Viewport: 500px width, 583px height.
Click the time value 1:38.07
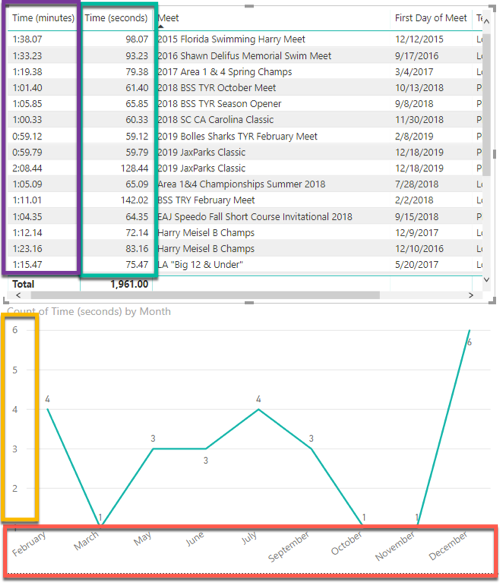coord(27,39)
